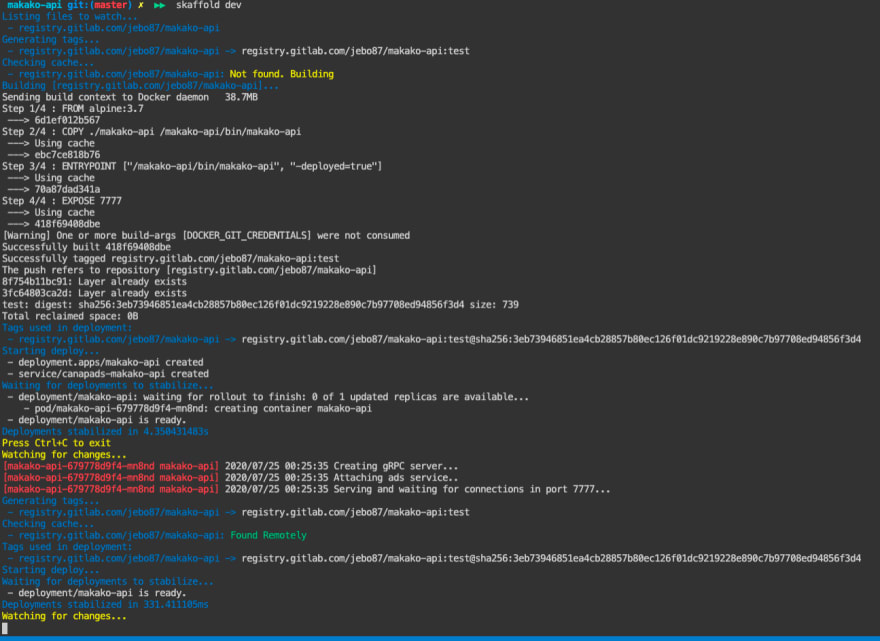Click '8f754b11bc91: Layer already exists' line
The image size is (880, 641).
[94, 282]
